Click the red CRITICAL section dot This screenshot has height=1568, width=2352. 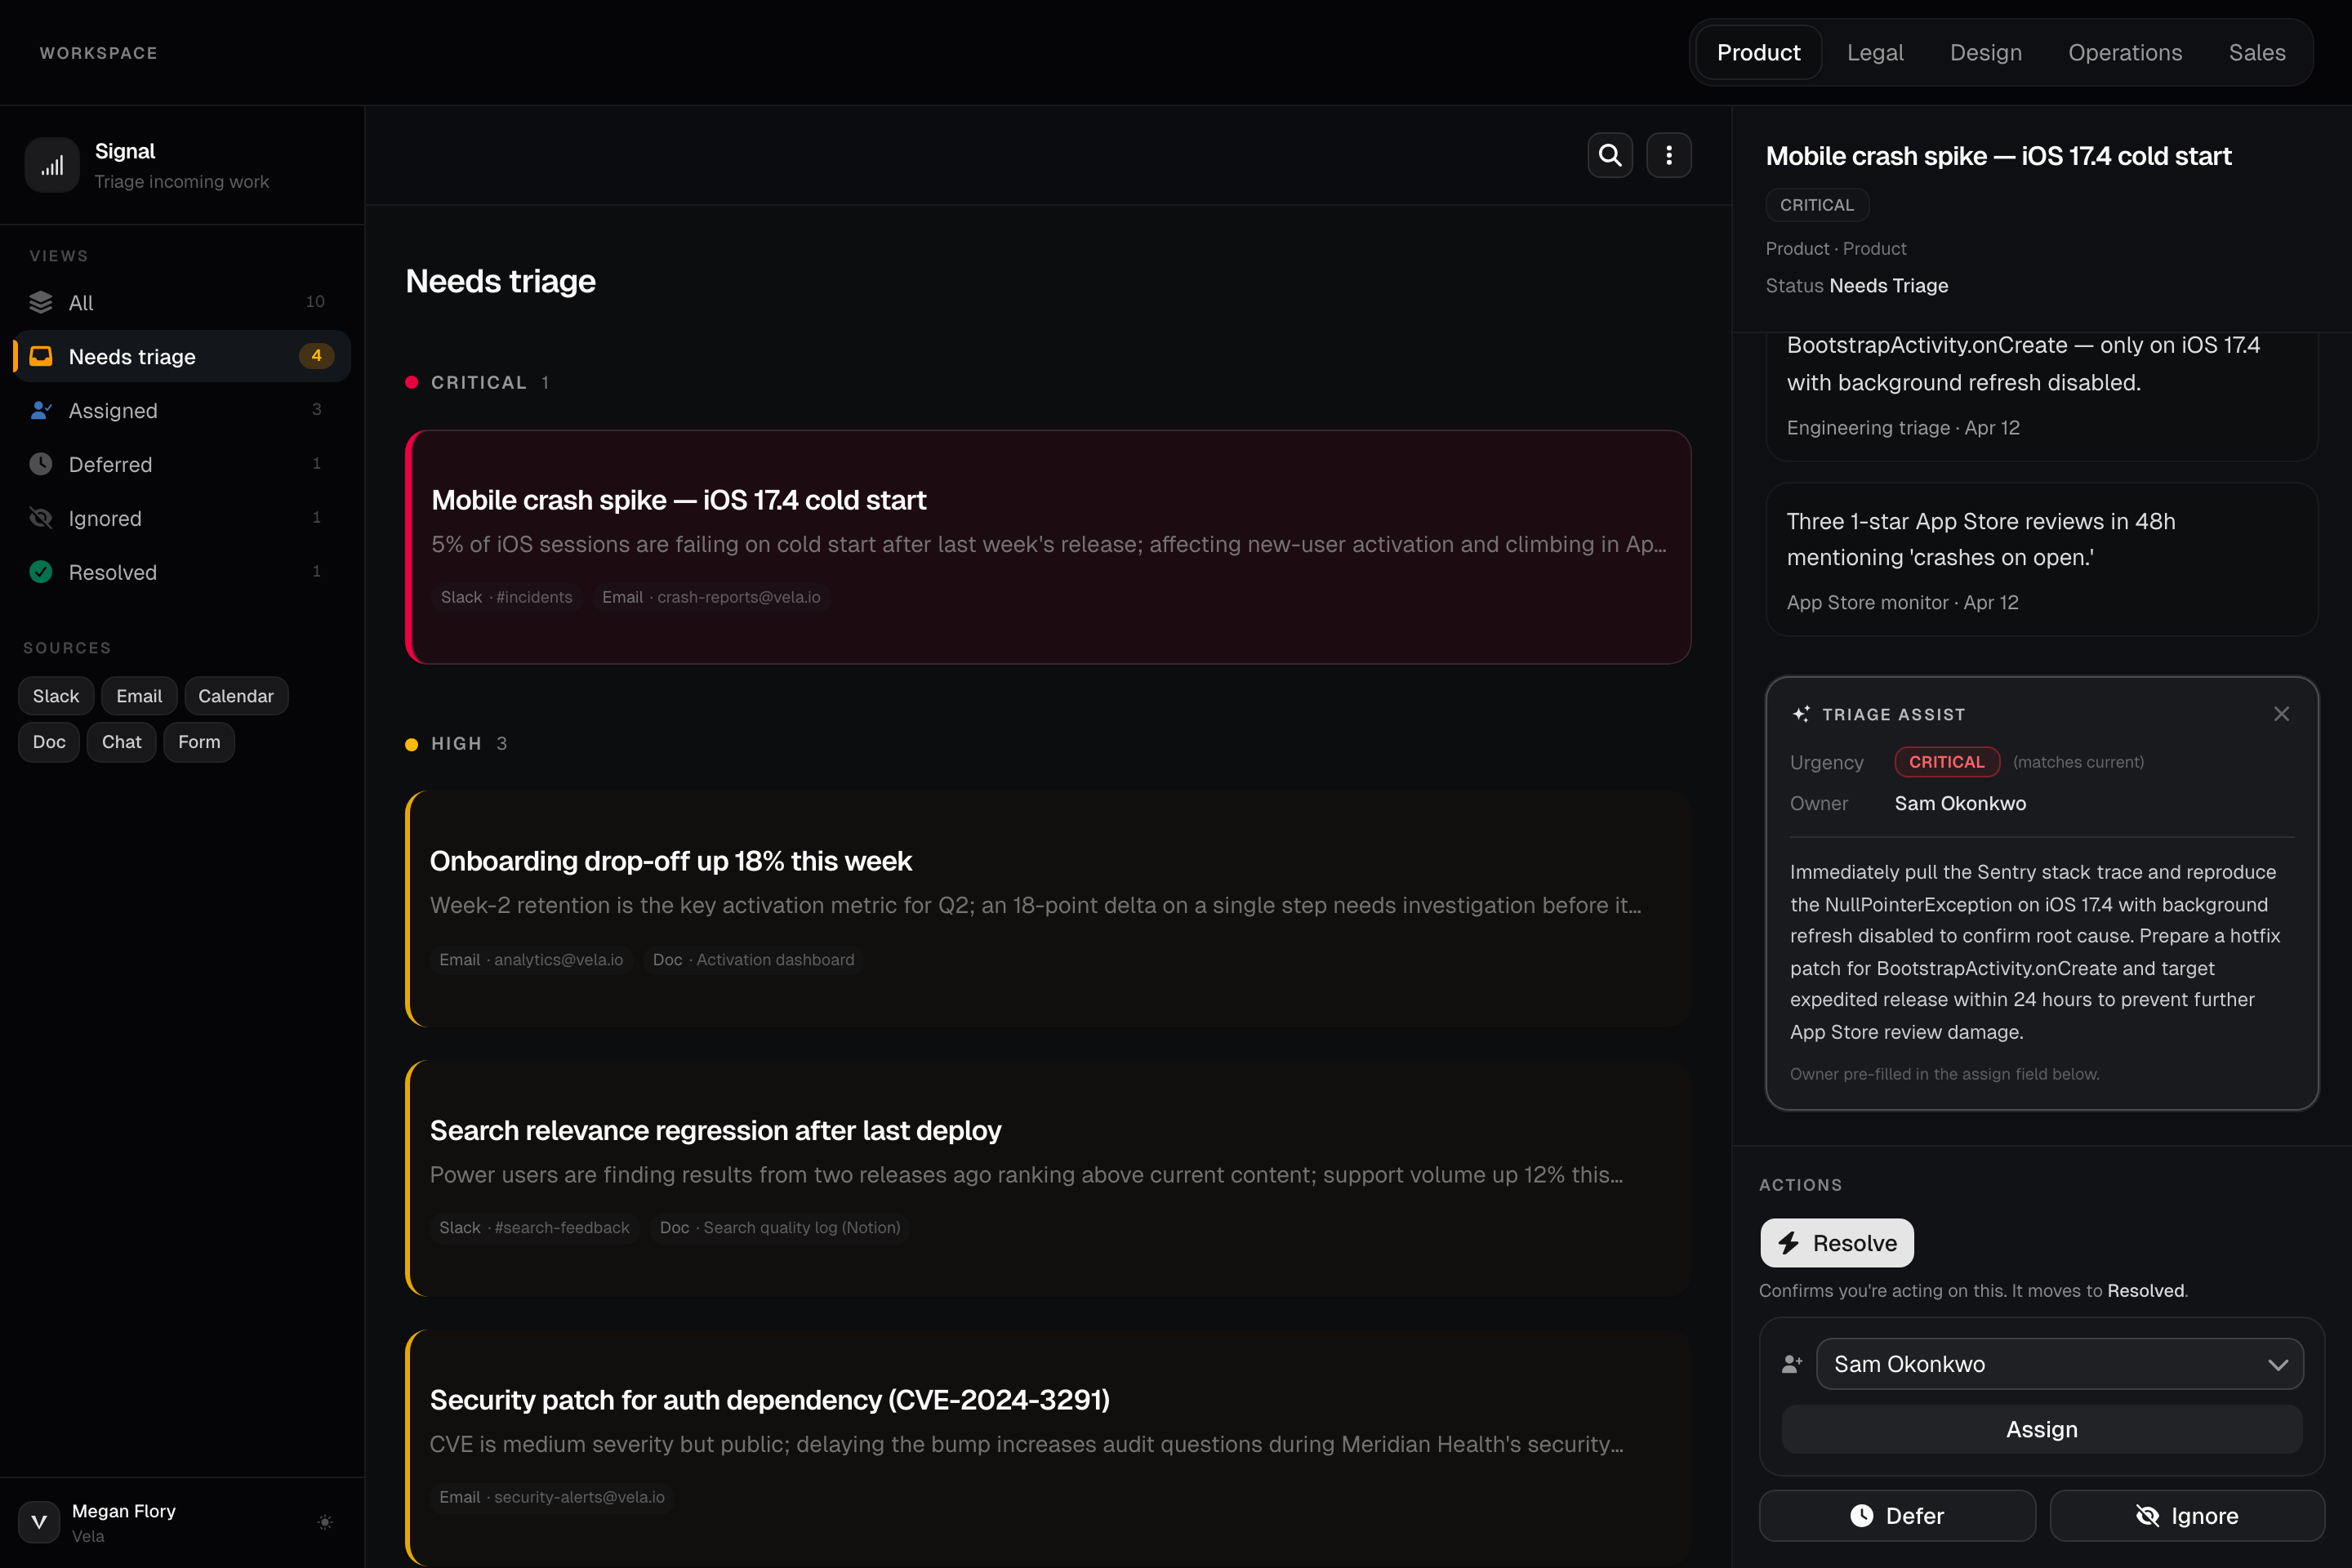click(x=411, y=383)
